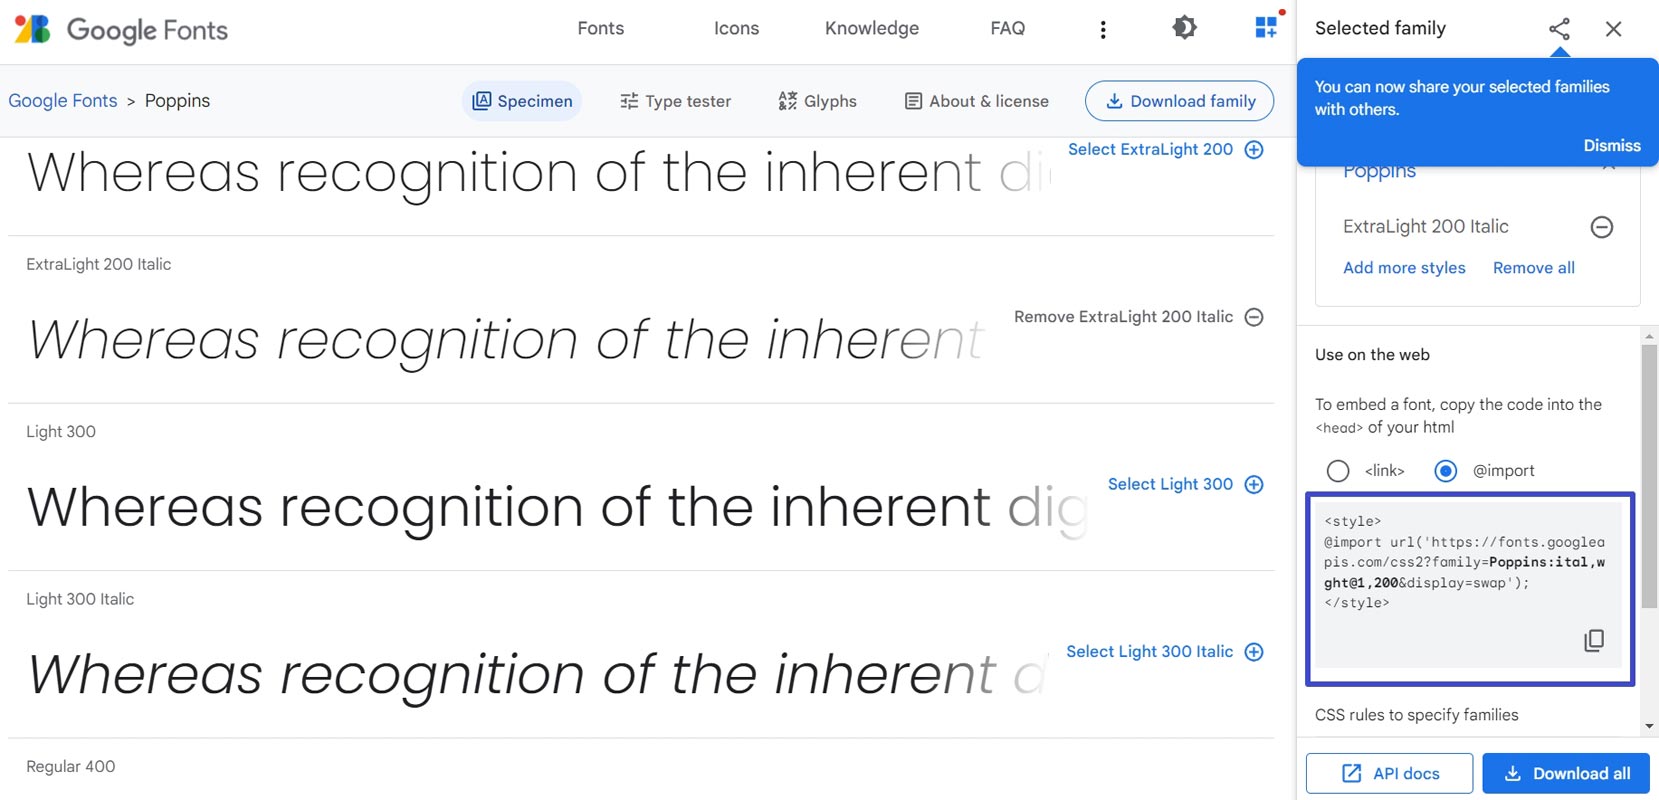The height and width of the screenshot is (800, 1659).
Task: Go to the Knowledge section
Action: pos(872,28)
